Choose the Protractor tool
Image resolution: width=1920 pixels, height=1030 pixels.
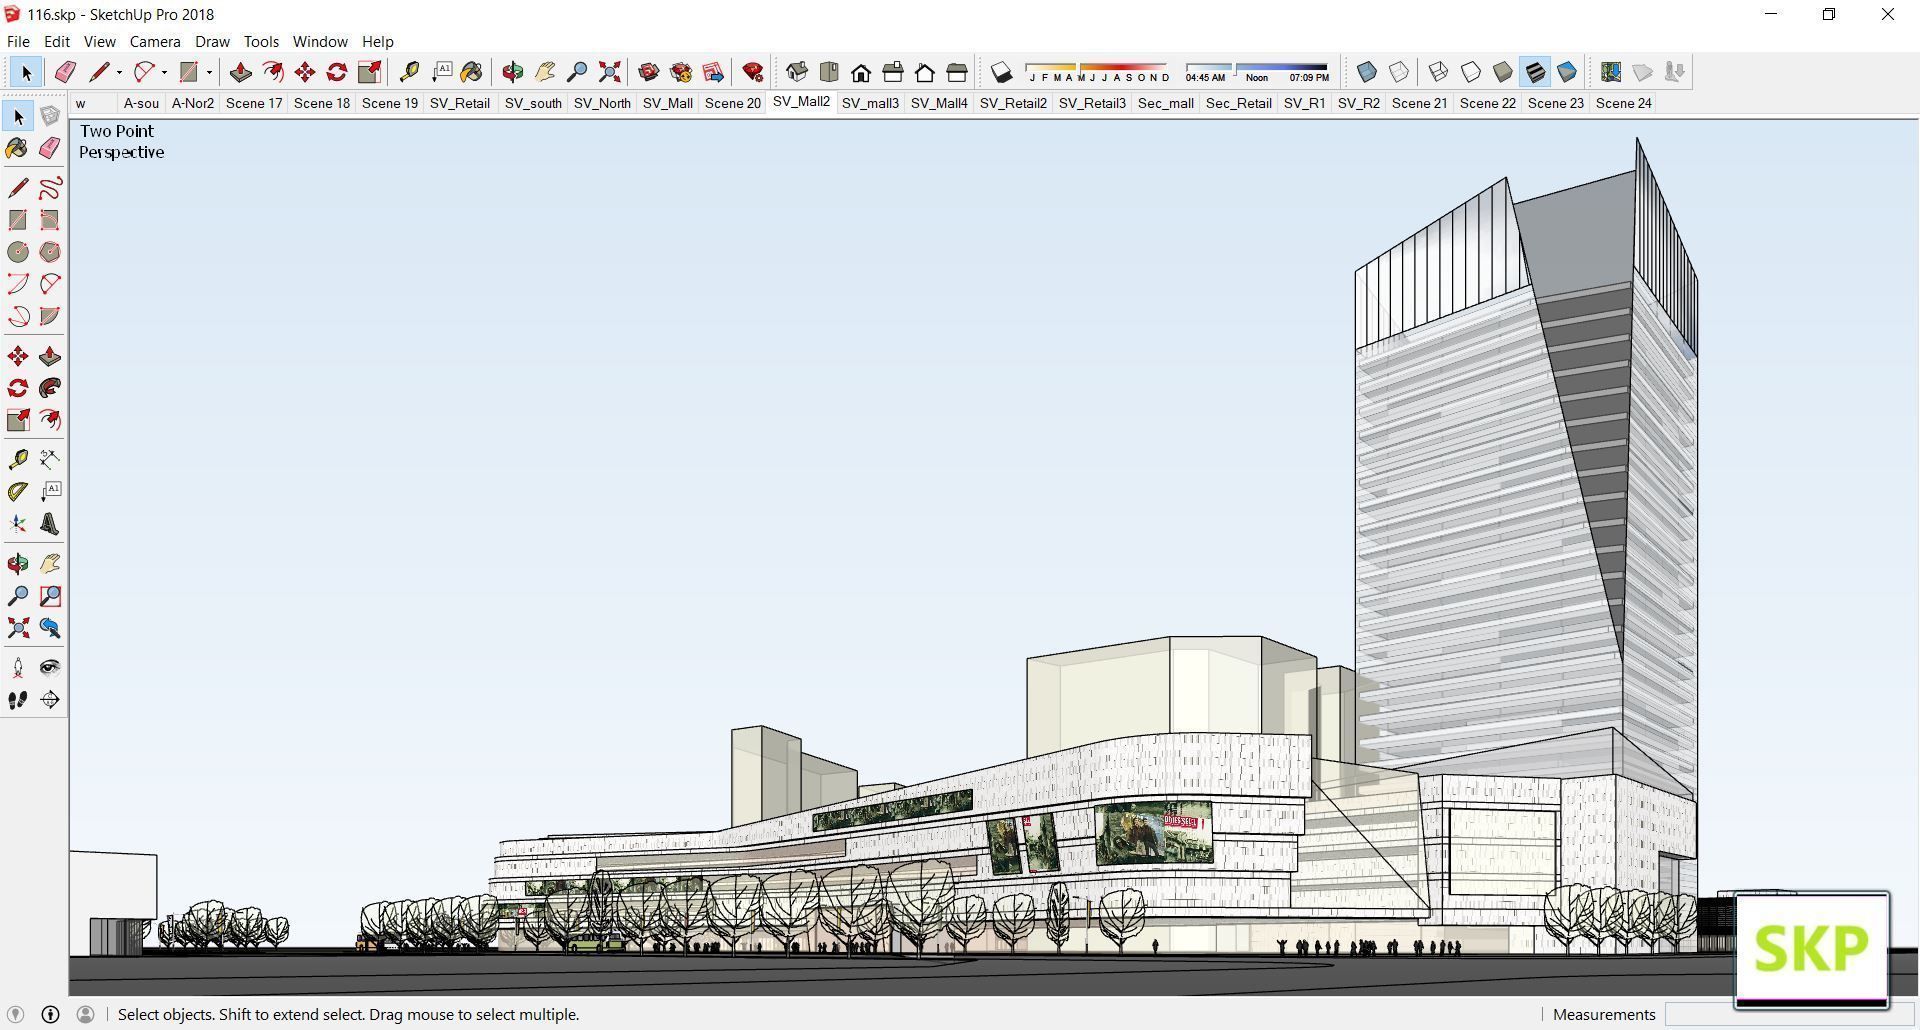pos(18,492)
